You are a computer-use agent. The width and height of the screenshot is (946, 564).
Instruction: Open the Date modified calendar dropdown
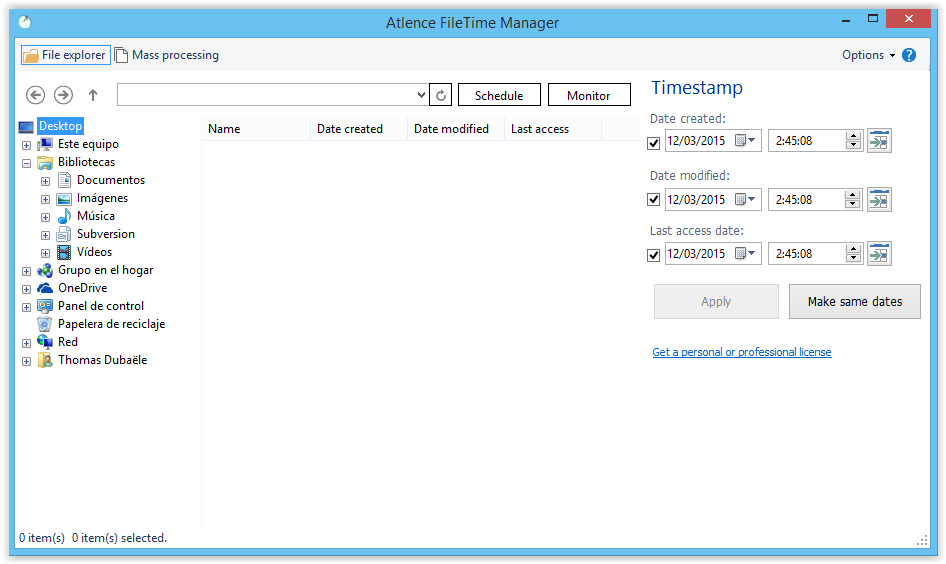pos(746,199)
